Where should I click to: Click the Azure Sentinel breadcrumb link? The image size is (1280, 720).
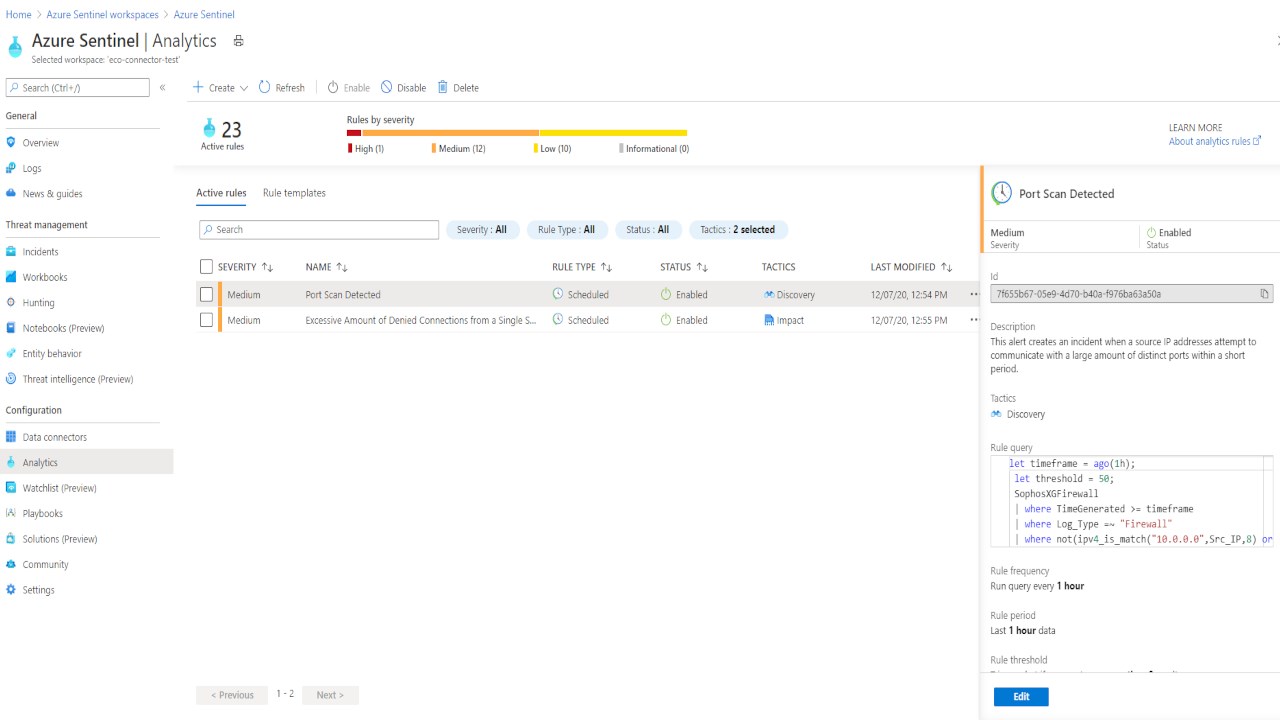tap(204, 15)
